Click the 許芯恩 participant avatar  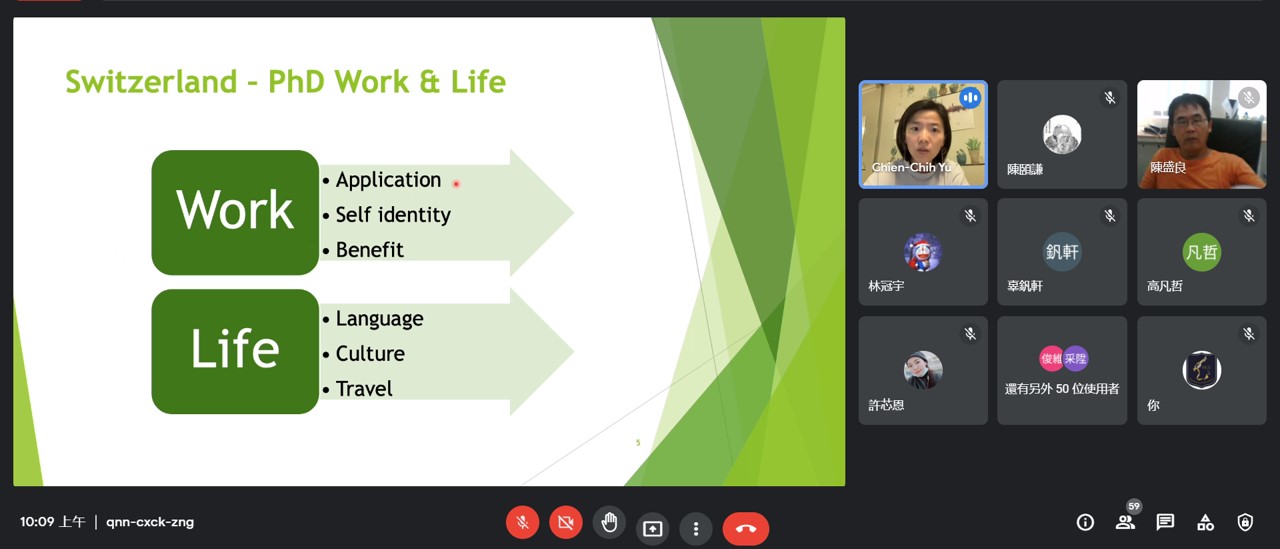click(923, 369)
